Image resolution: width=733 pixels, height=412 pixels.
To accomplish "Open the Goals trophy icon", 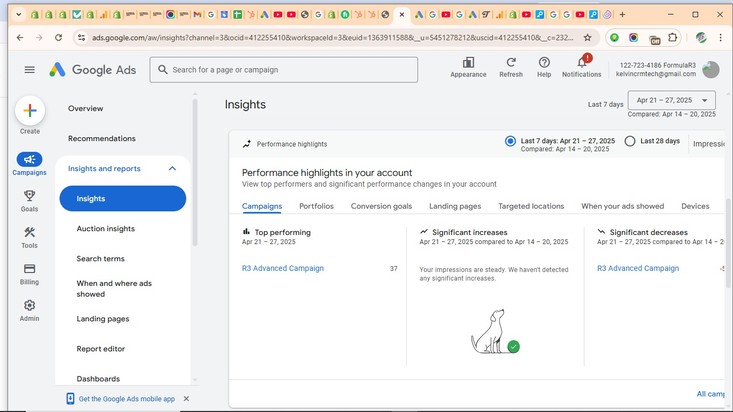I will coord(29,196).
